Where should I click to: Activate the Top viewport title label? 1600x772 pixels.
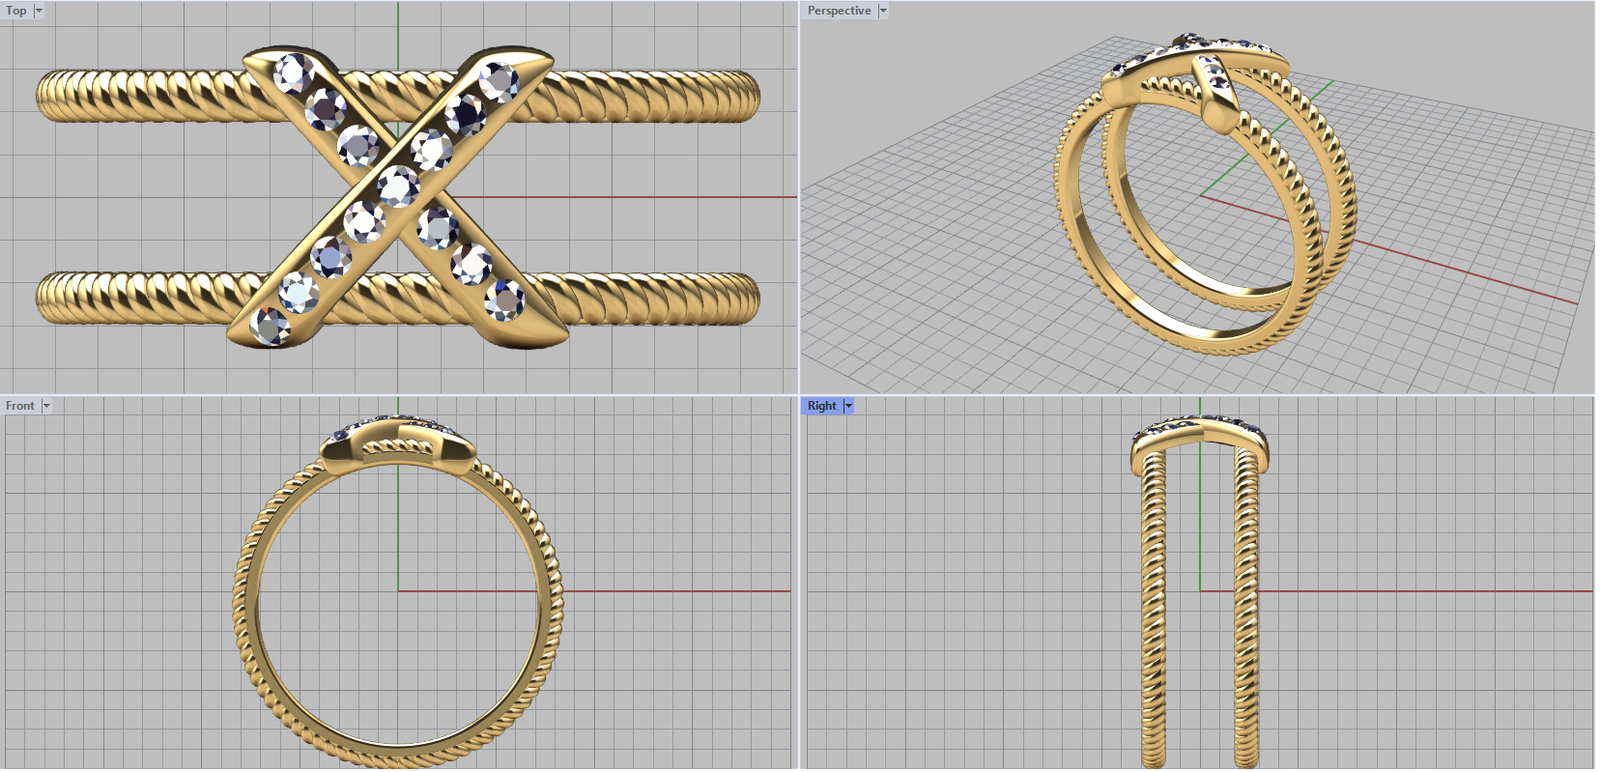(17, 11)
